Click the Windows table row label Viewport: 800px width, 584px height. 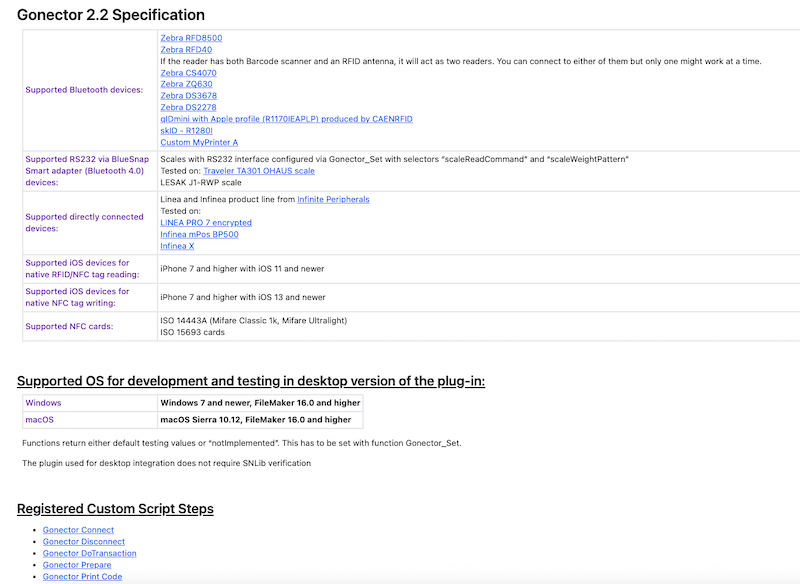pyautogui.click(x=43, y=403)
